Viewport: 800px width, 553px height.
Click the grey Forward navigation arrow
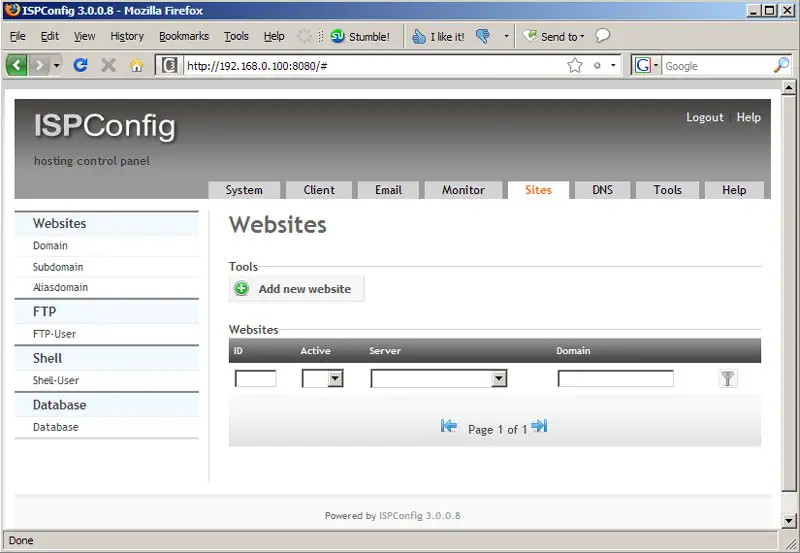pos(39,65)
